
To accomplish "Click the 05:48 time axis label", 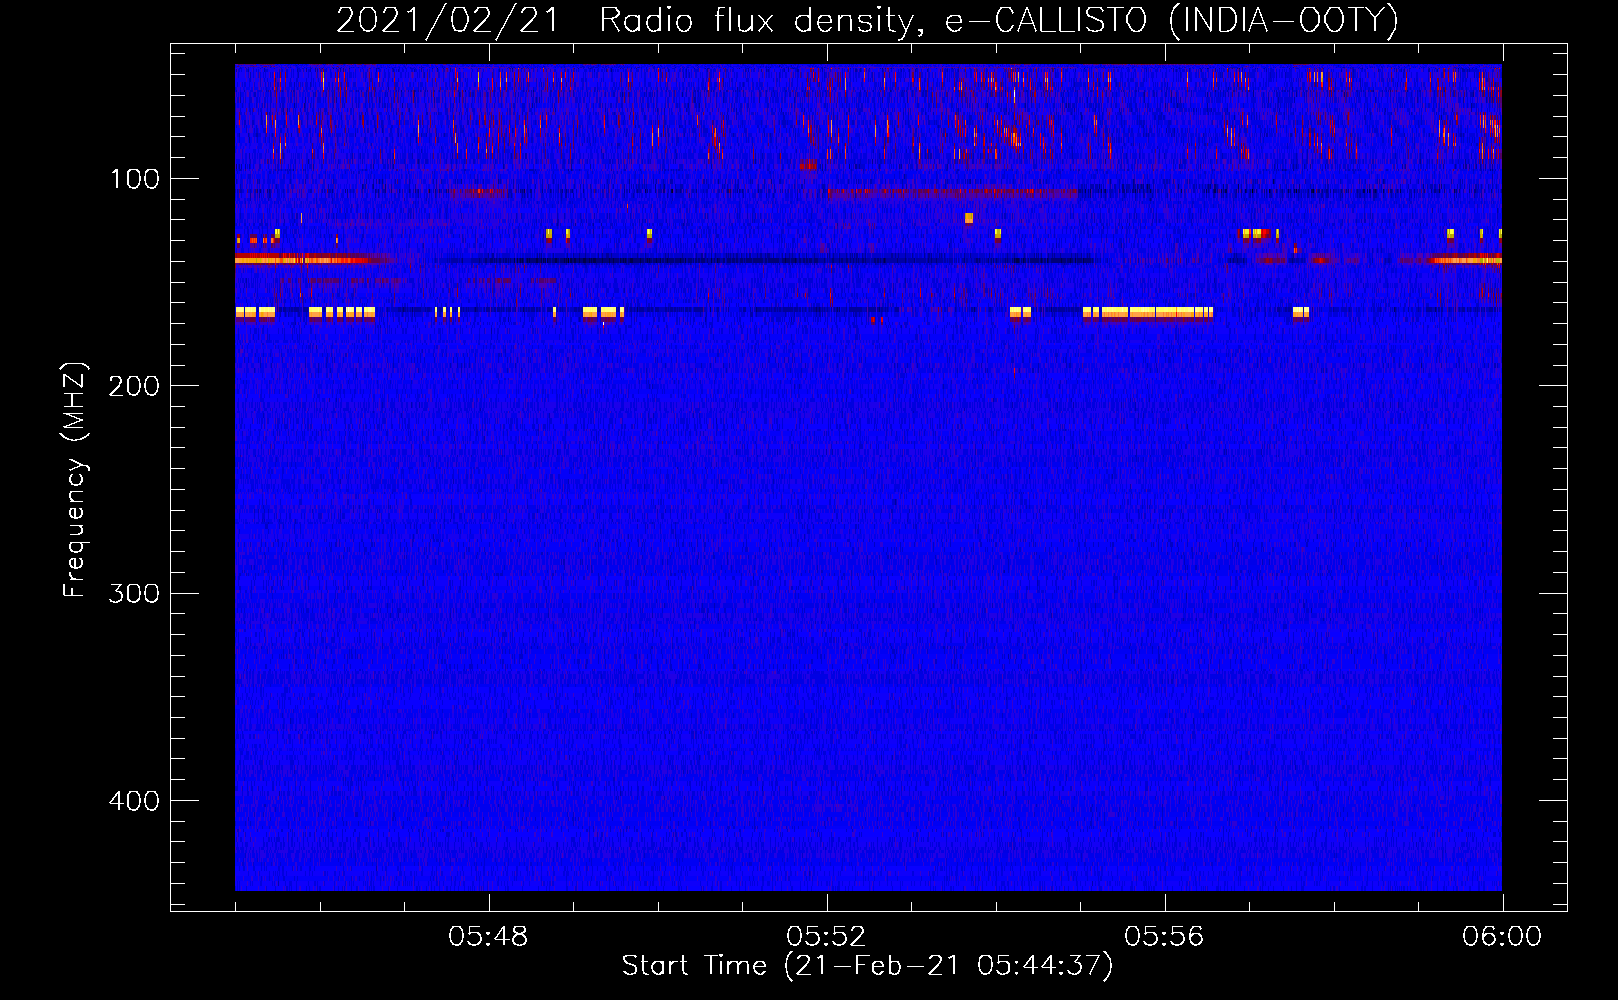I will [488, 937].
